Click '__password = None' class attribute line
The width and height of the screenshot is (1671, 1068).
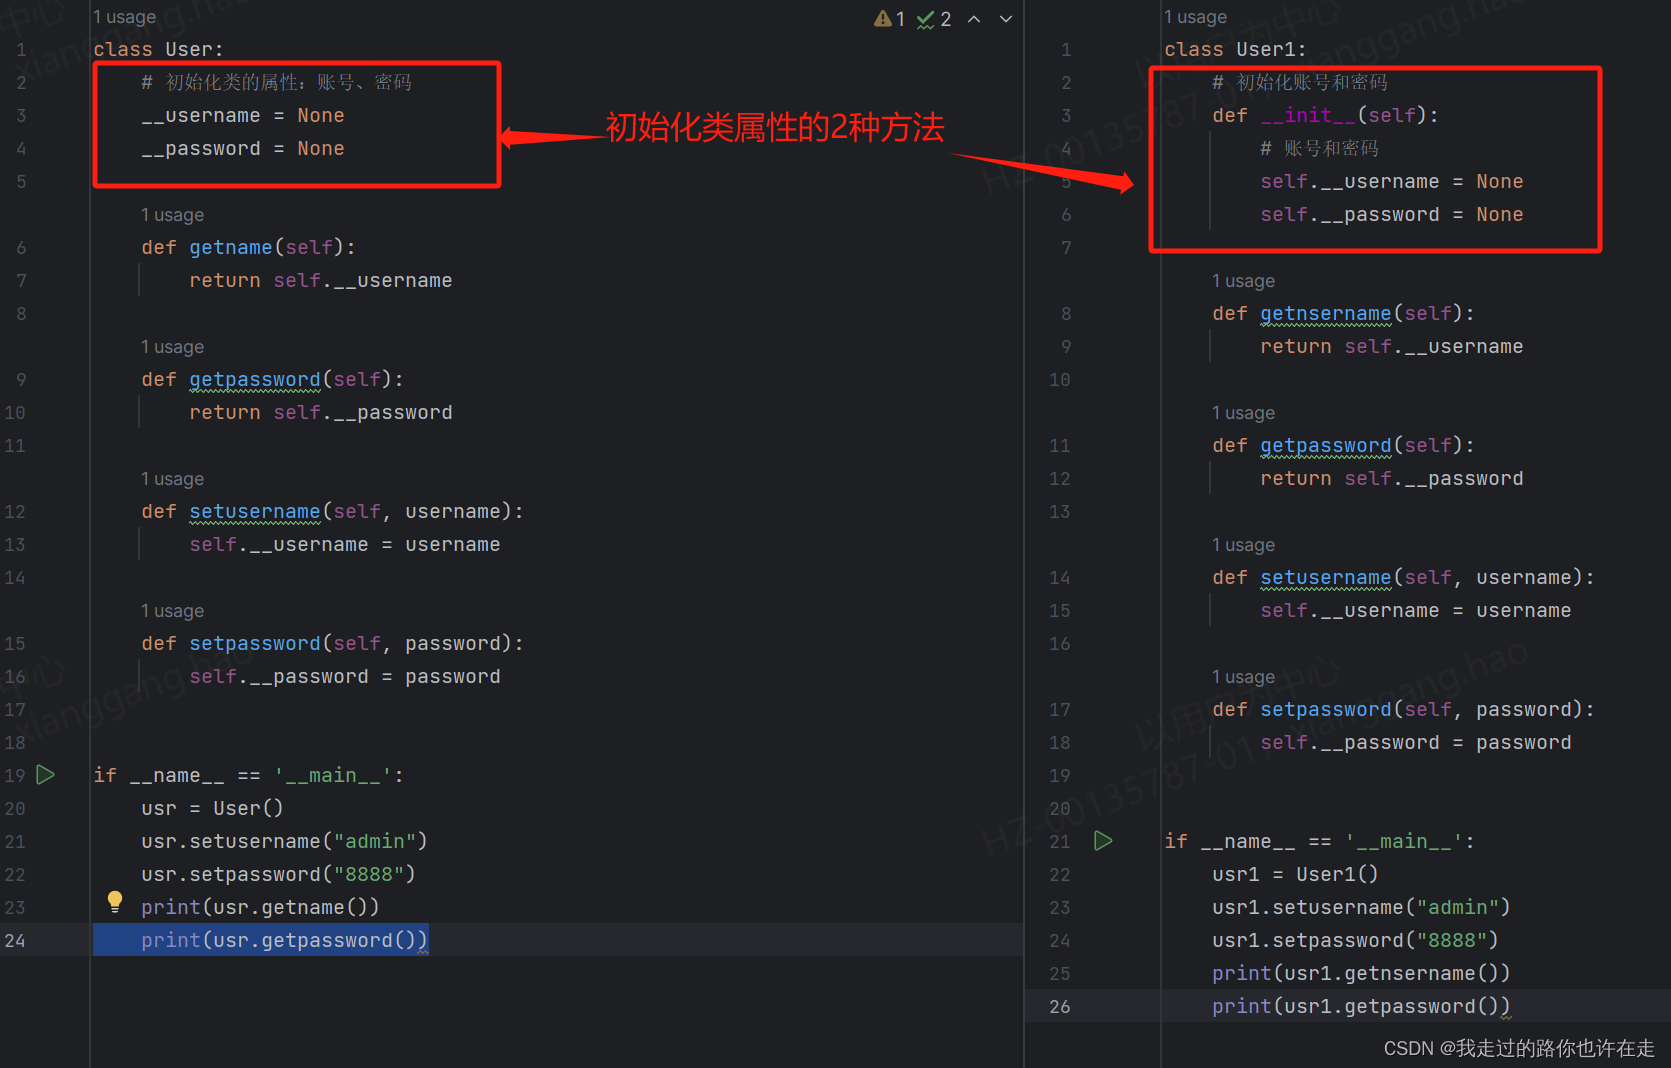(x=243, y=149)
